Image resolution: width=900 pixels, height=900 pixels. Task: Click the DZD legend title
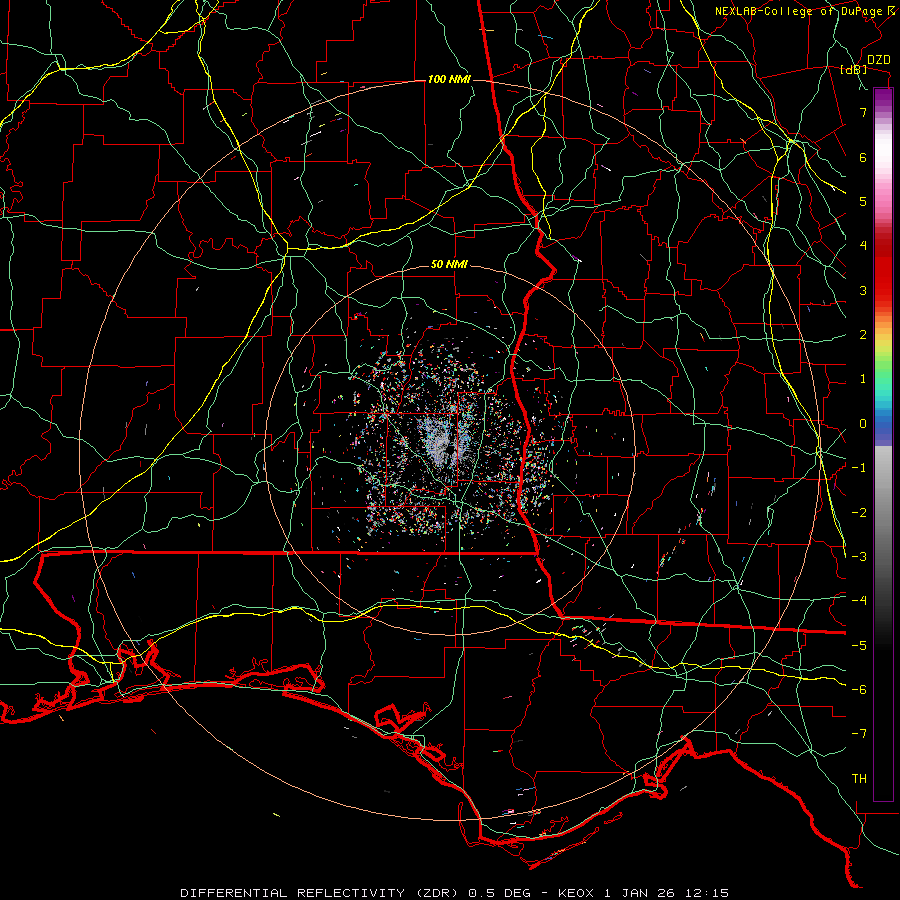(x=879, y=60)
